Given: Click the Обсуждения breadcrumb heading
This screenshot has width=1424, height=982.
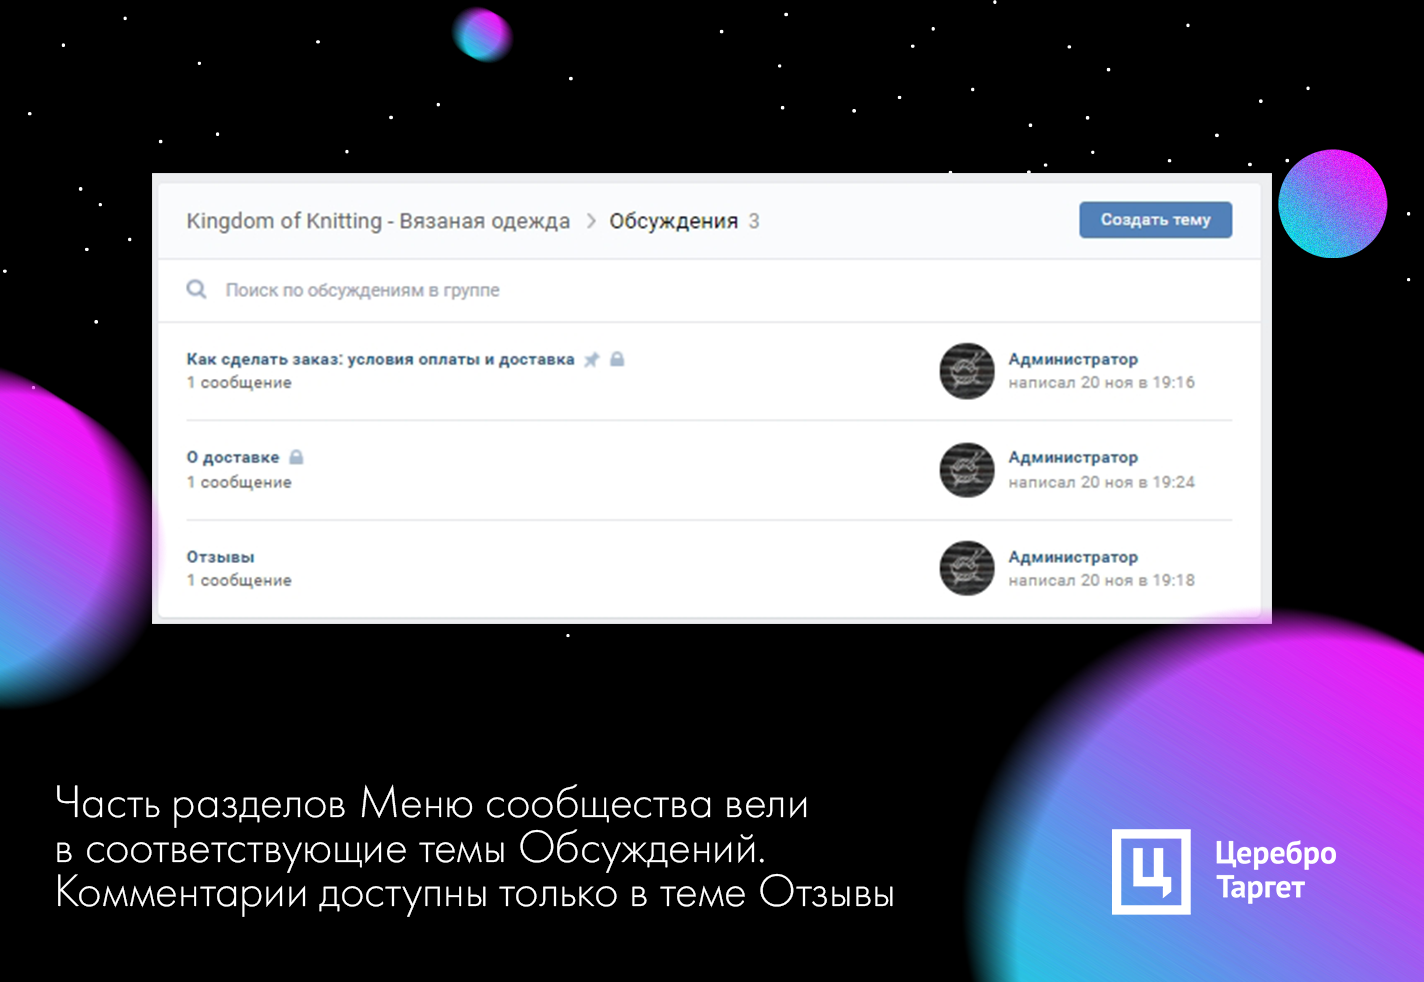Looking at the screenshot, I should tap(674, 221).
